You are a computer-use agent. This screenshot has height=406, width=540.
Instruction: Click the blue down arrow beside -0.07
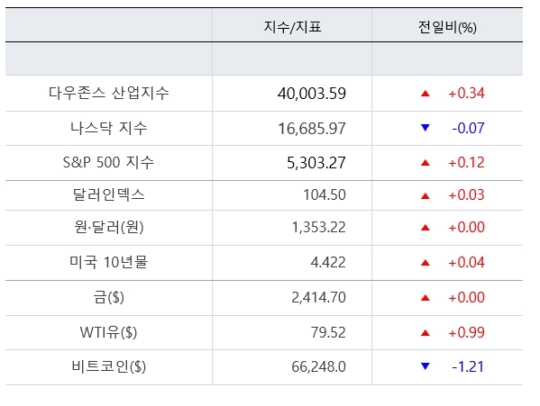(425, 128)
